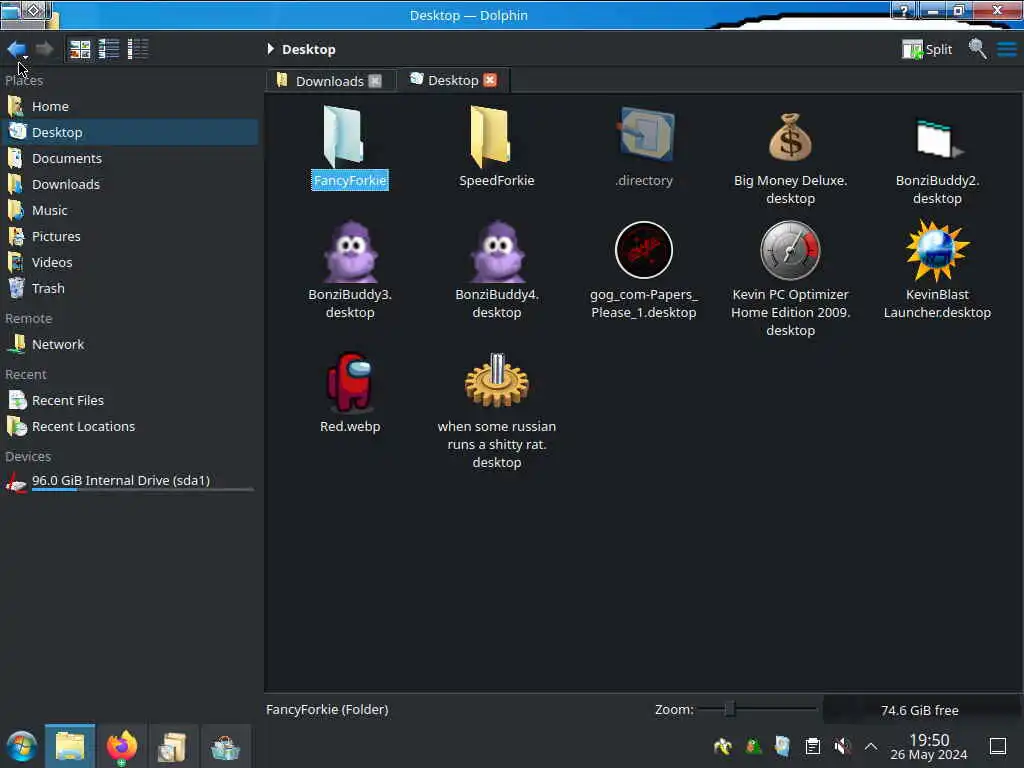Expand the breadcrumb arrow before Desktop
The width and height of the screenshot is (1024, 768).
click(x=270, y=49)
